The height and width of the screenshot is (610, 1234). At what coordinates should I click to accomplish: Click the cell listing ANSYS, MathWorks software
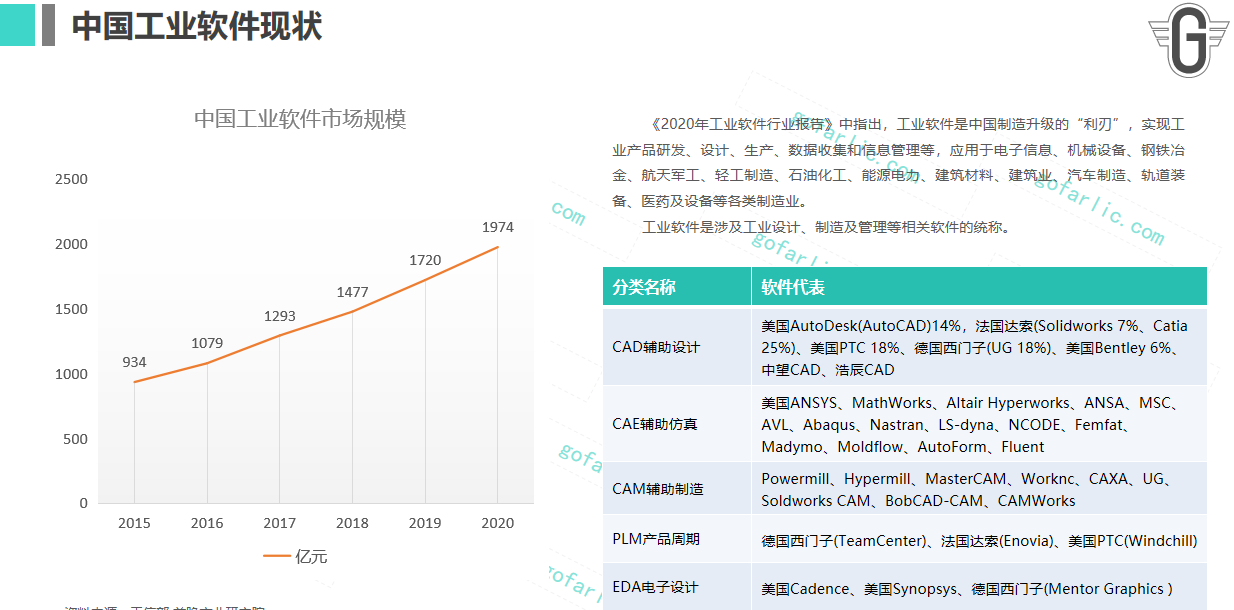coord(979,424)
